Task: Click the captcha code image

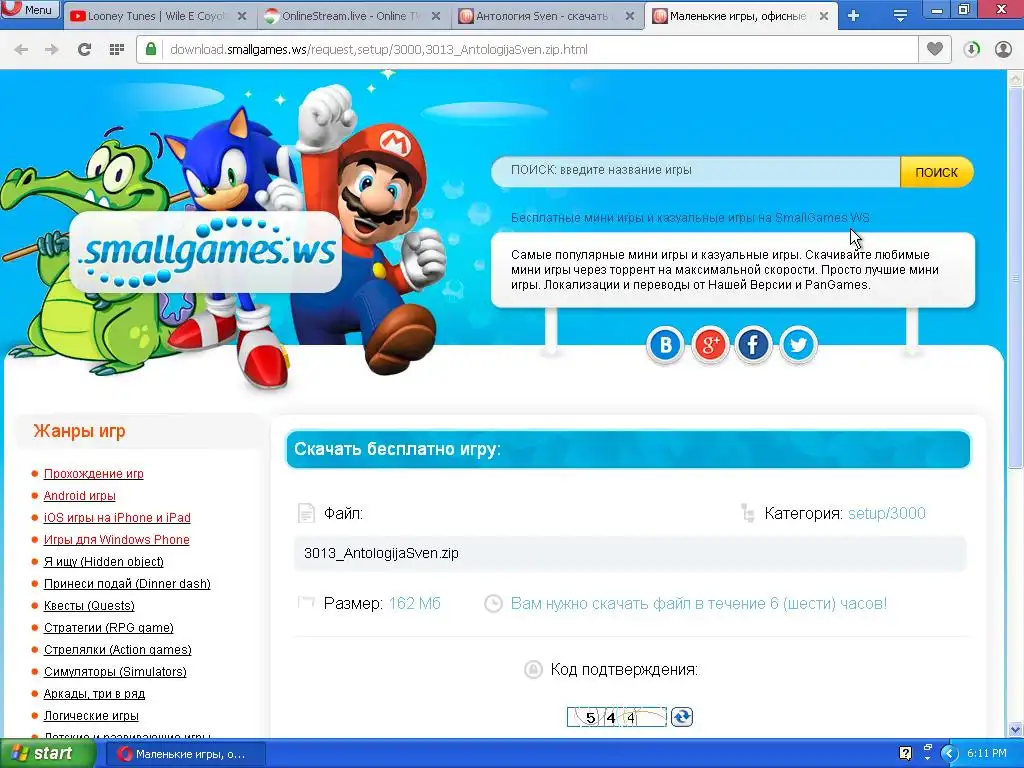Action: (x=616, y=717)
